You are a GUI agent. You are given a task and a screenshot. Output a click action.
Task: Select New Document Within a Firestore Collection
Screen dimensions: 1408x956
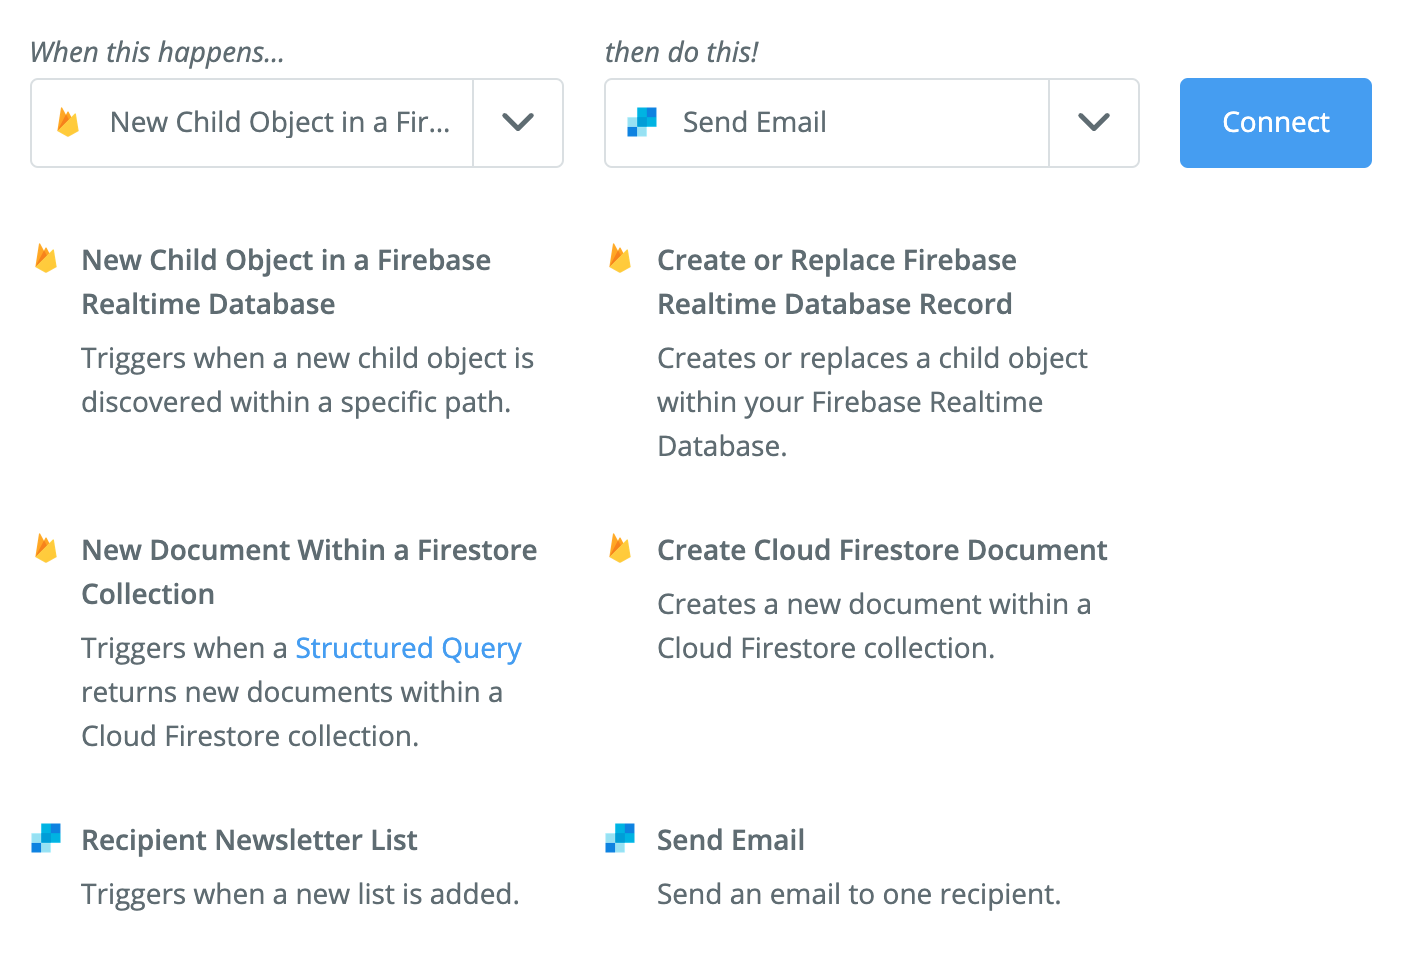(x=309, y=572)
